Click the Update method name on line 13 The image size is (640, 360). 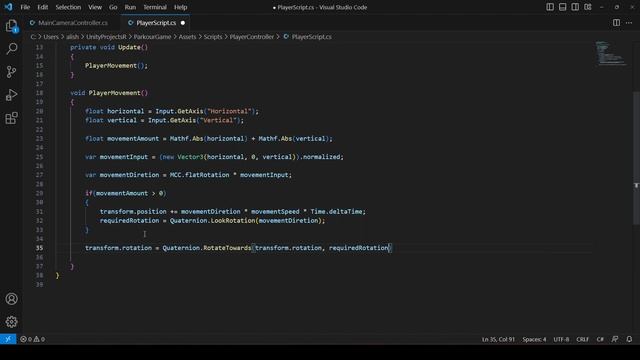[129, 47]
